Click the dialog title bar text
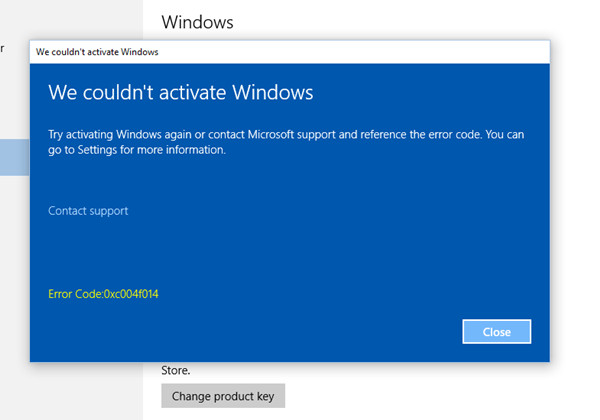 [97, 52]
